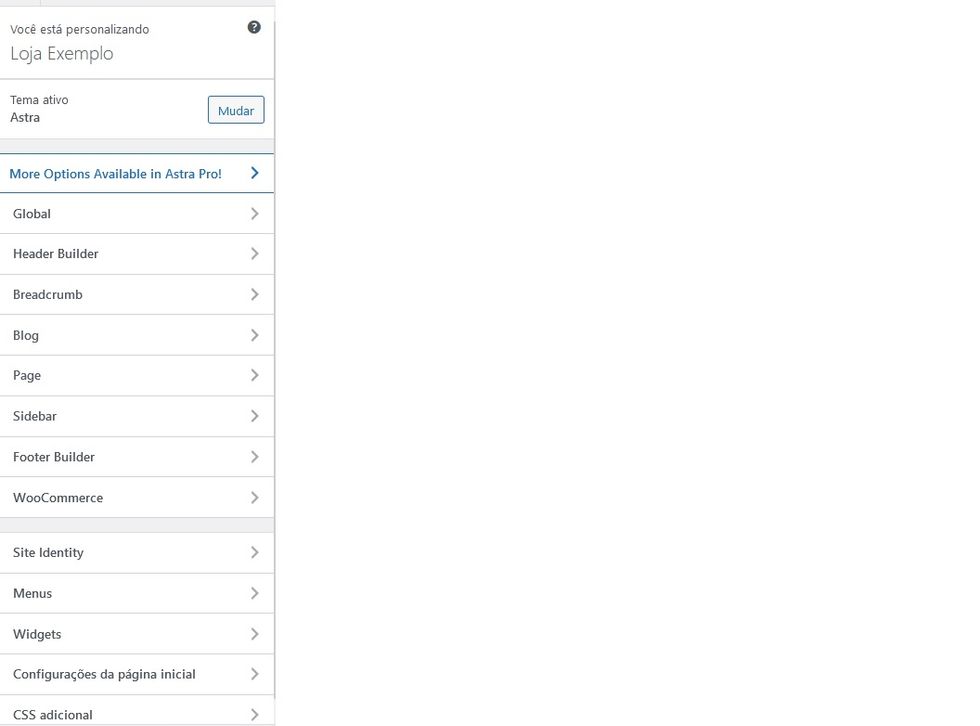Open More Options Available in Astra Pro
980x726 pixels.
137,174
